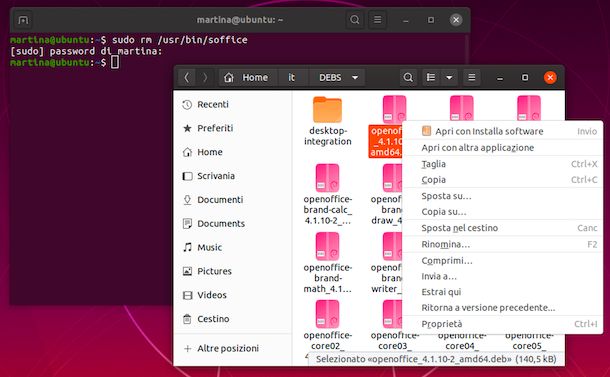
Task: Open Recenti in the sidebar
Action: [x=232, y=104]
